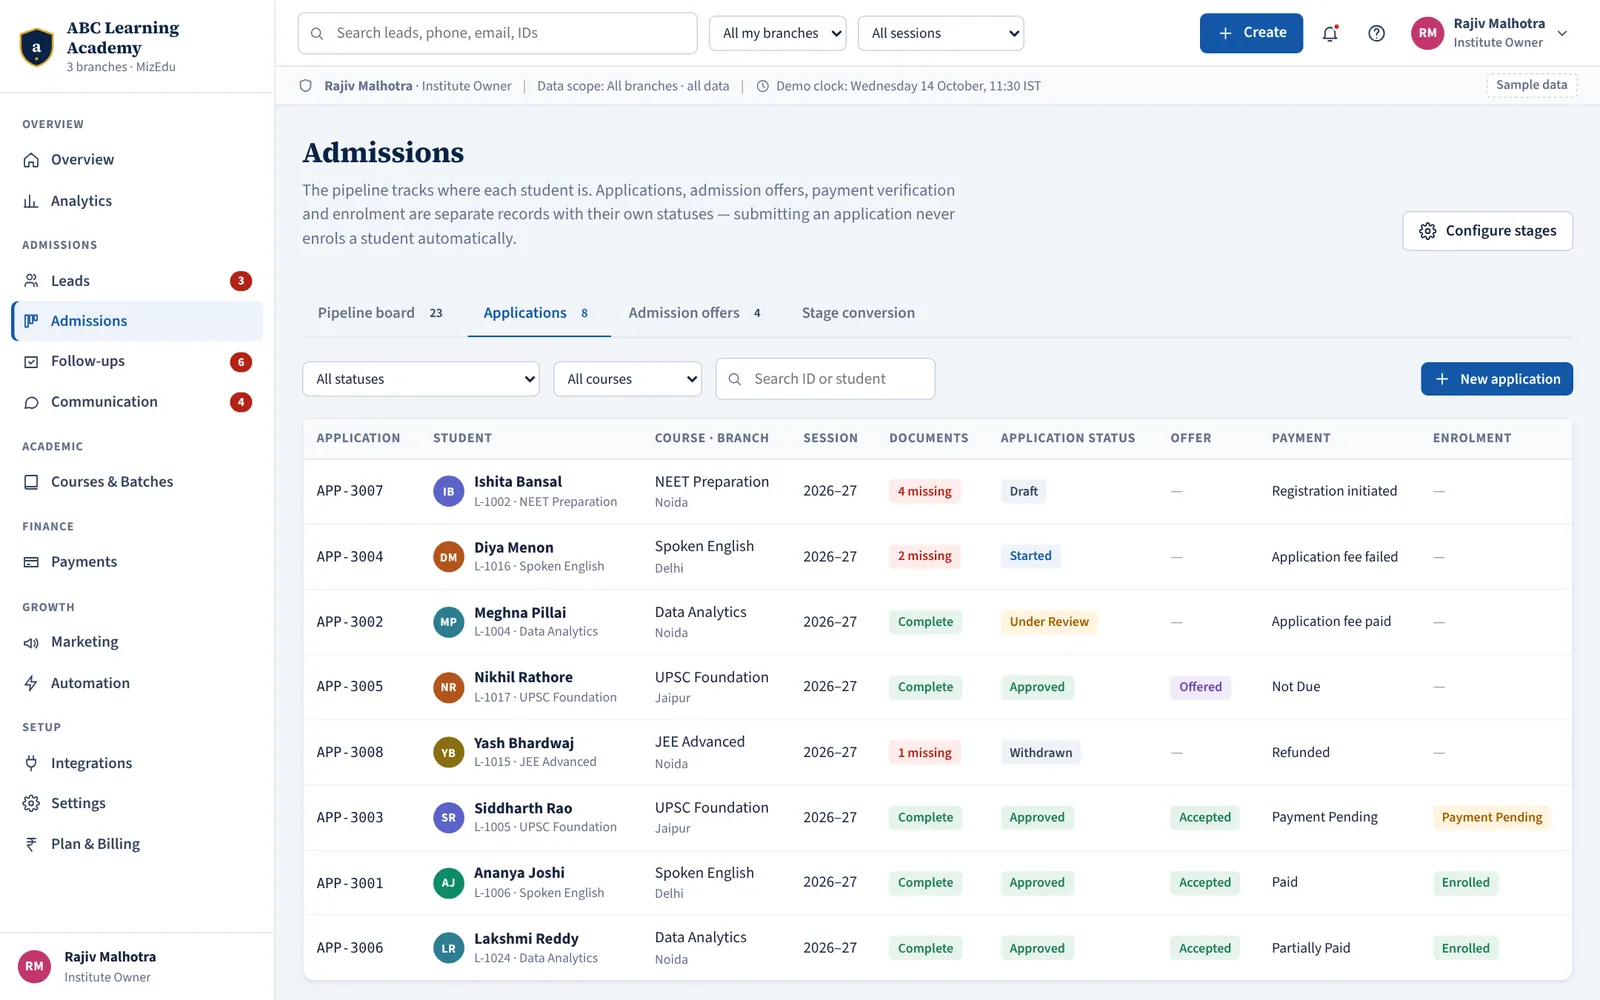Screen dimensions: 1600x1000
Task: Click the Search ID or student field
Action: 826,379
